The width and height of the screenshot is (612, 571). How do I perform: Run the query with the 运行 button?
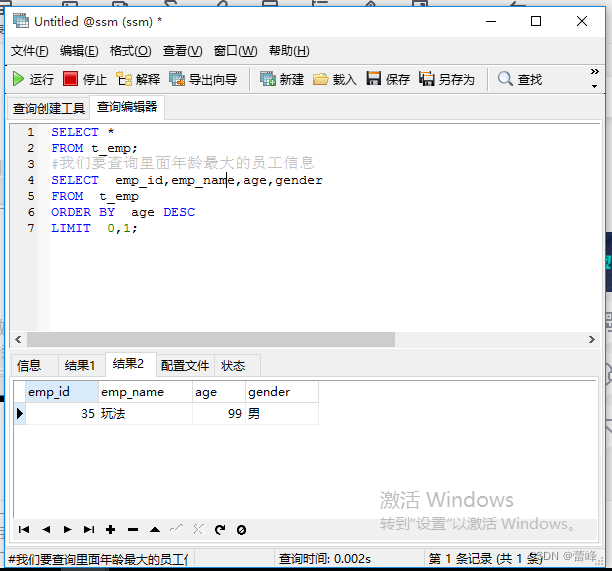33,79
